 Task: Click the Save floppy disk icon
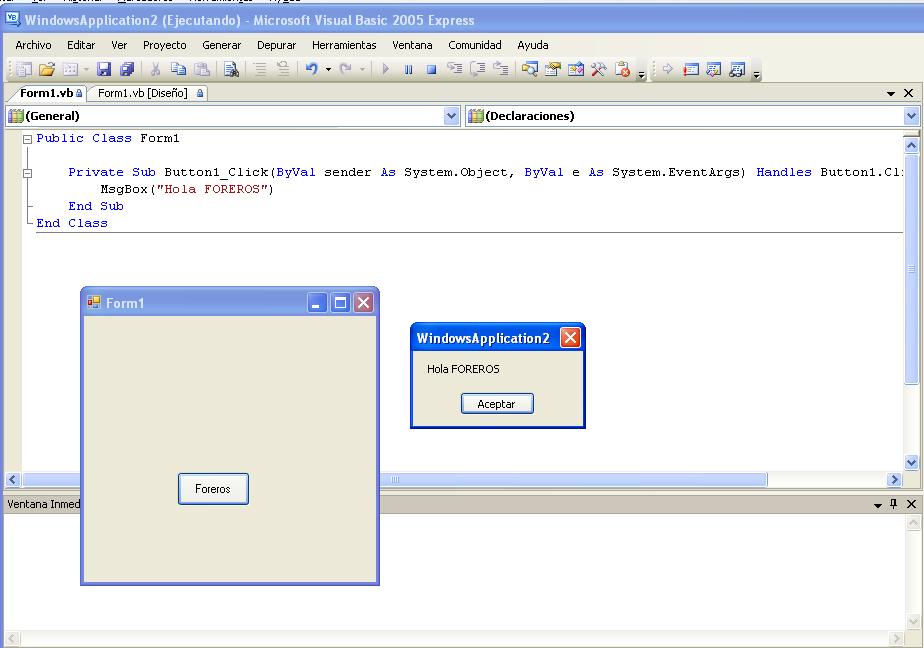click(x=104, y=70)
